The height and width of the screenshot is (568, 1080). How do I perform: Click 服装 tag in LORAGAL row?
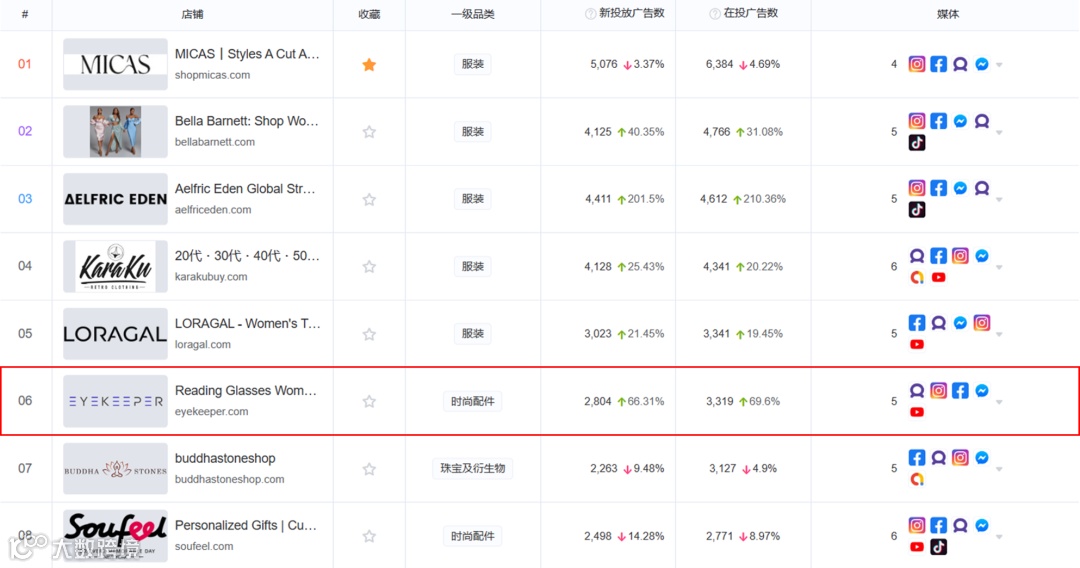472,334
